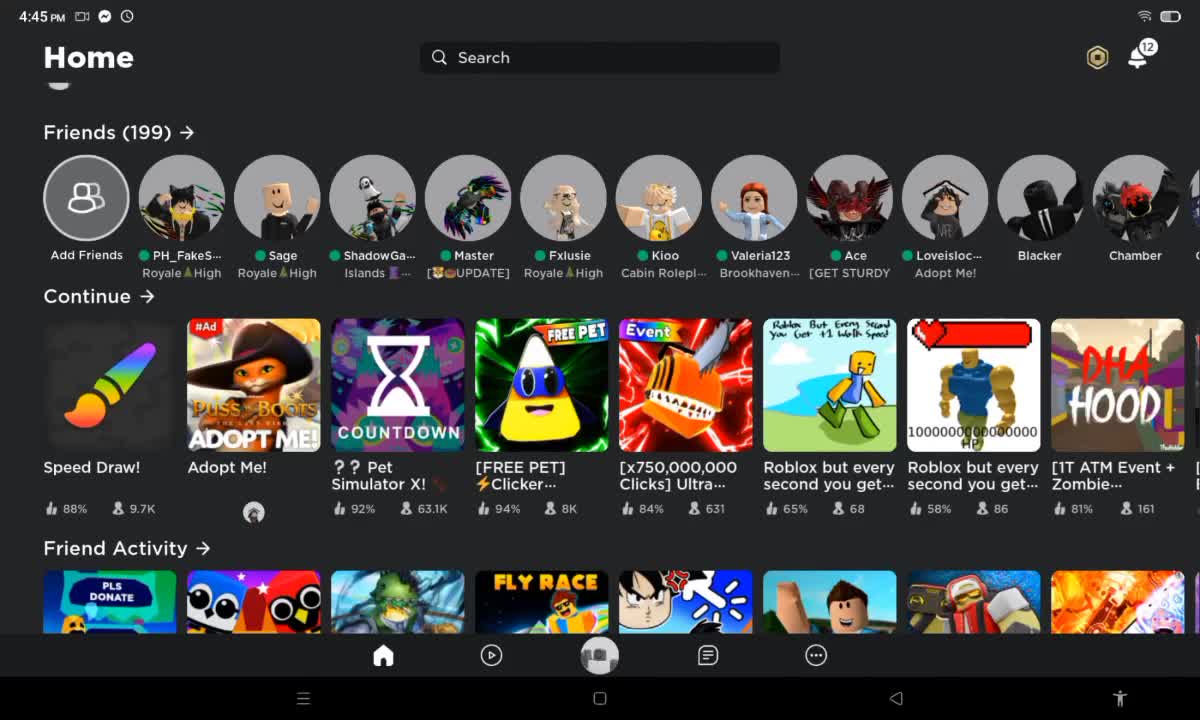Tap the Speed Draw! title text

coord(92,468)
